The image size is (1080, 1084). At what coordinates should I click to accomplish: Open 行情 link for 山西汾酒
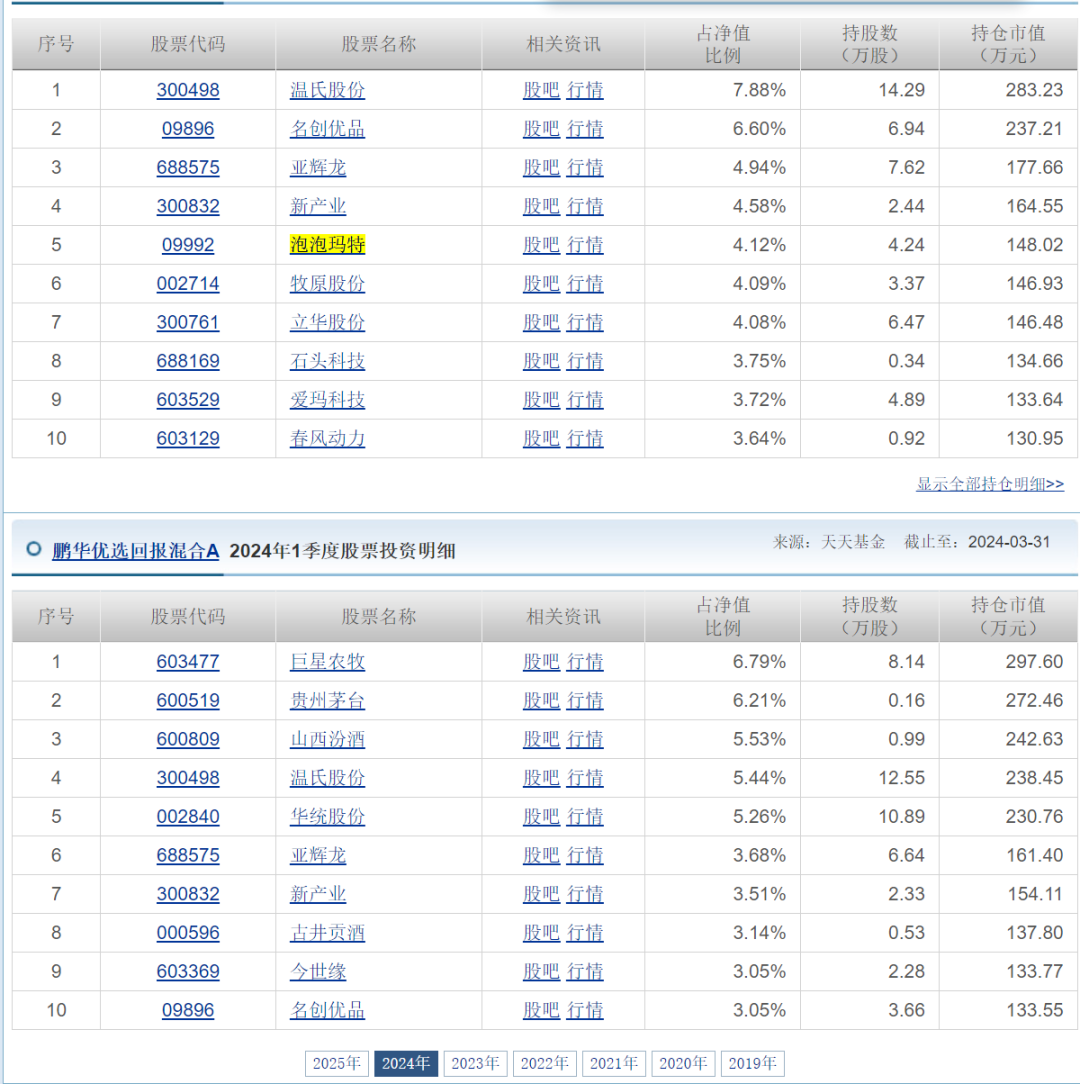click(x=585, y=739)
